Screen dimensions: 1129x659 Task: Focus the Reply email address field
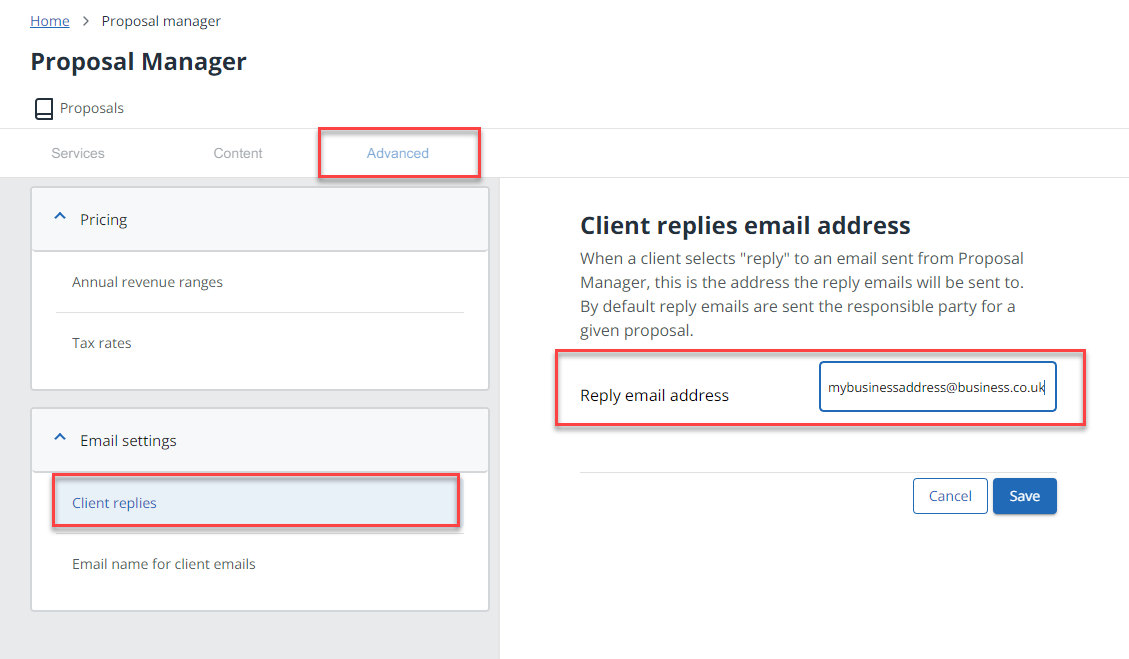[937, 387]
